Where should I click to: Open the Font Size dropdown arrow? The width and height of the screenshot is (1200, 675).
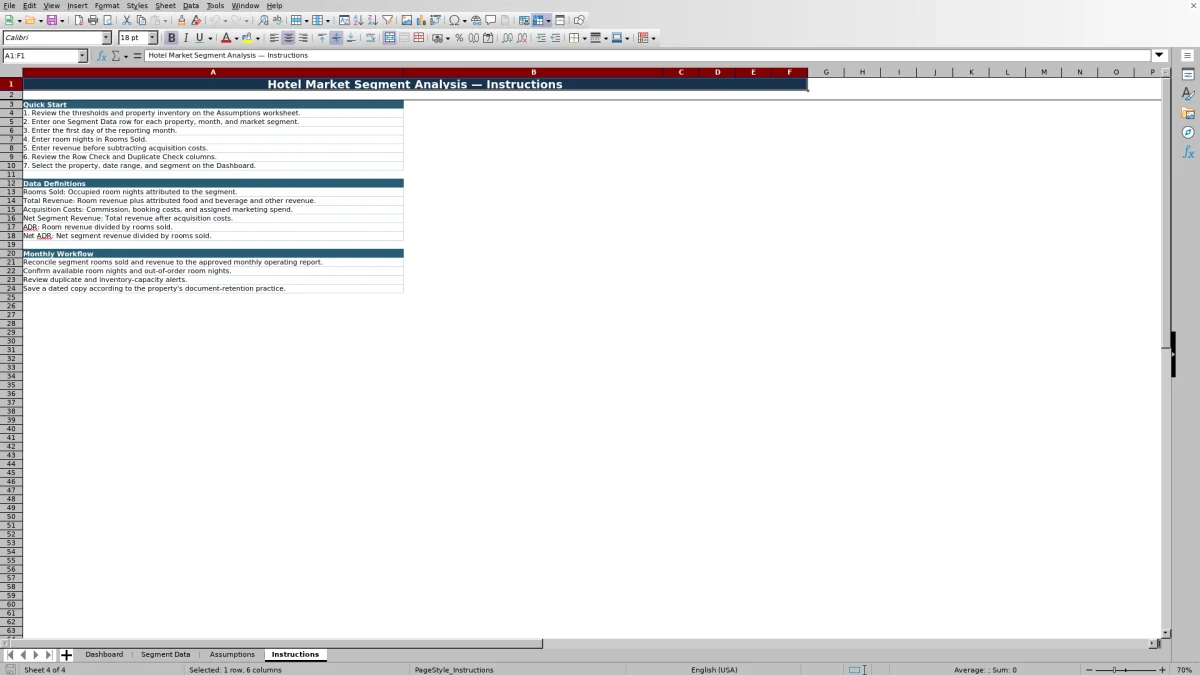pyautogui.click(x=153, y=38)
